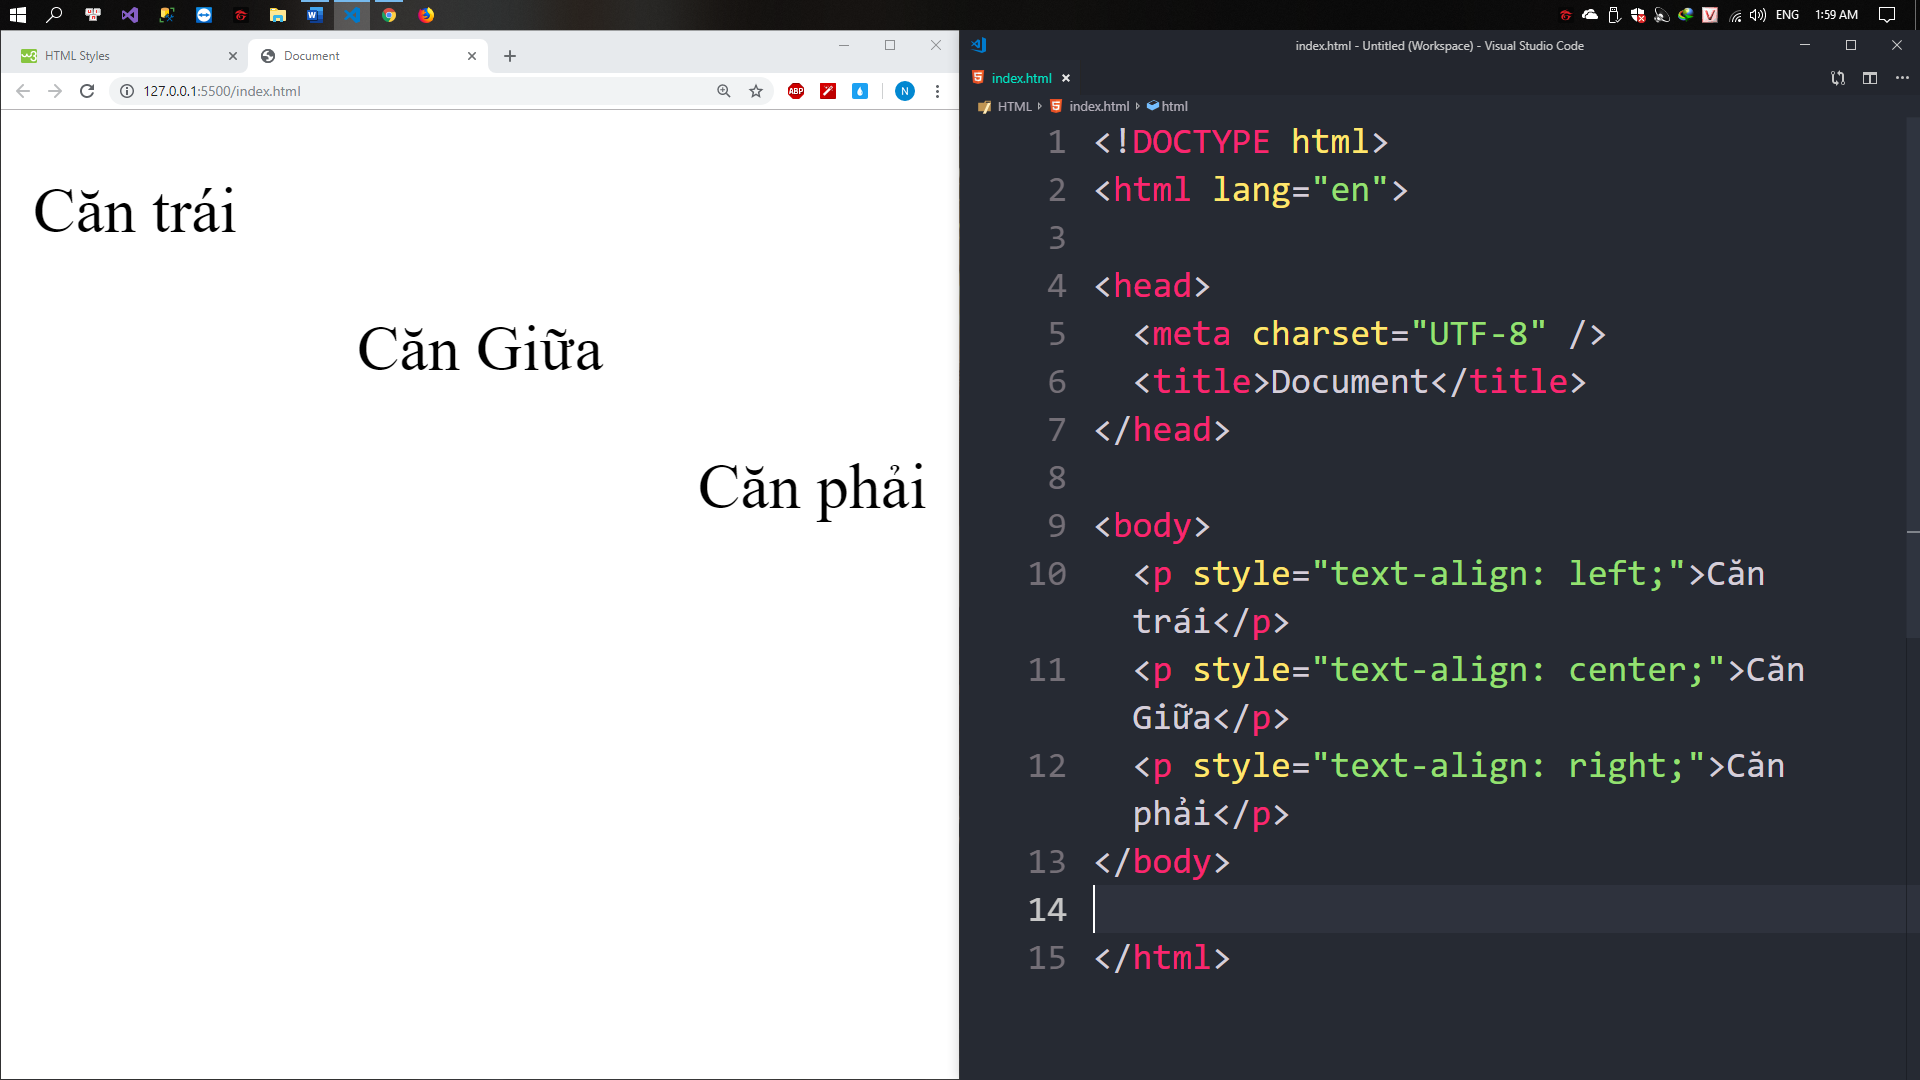Expand the index.html breadcrumb
Viewport: 1920px width, 1080px height.
[1098, 106]
